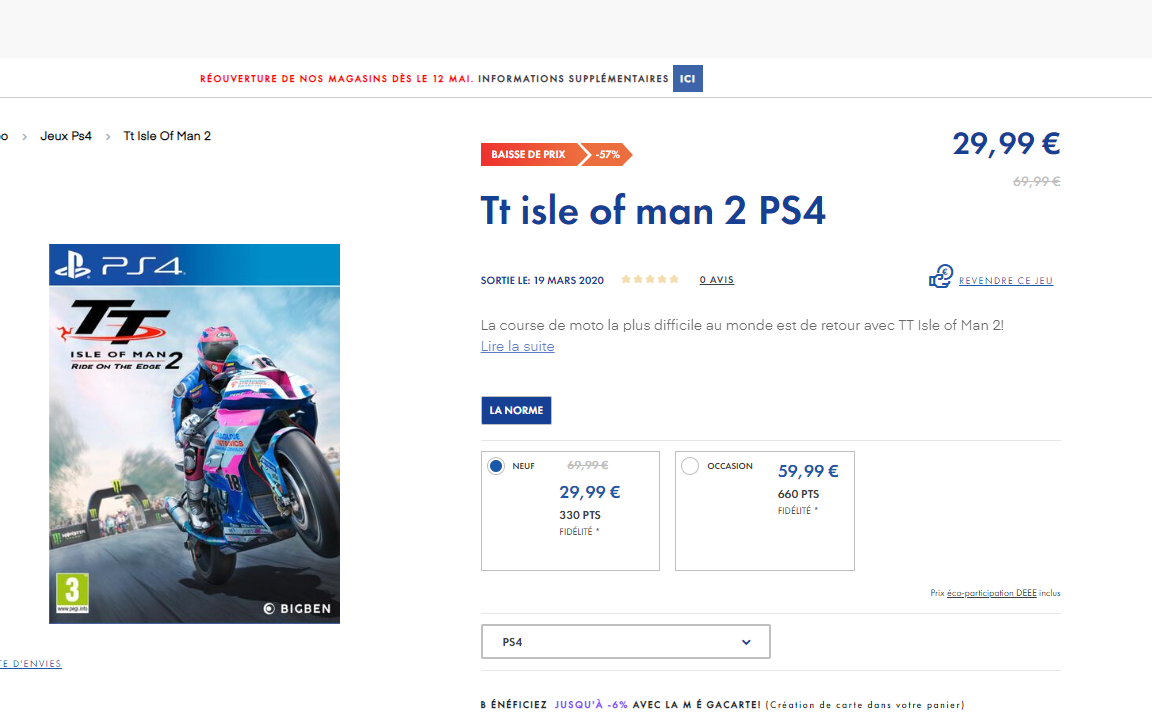This screenshot has width=1152, height=727.
Task: Click the five-star rating icons
Action: [650, 280]
